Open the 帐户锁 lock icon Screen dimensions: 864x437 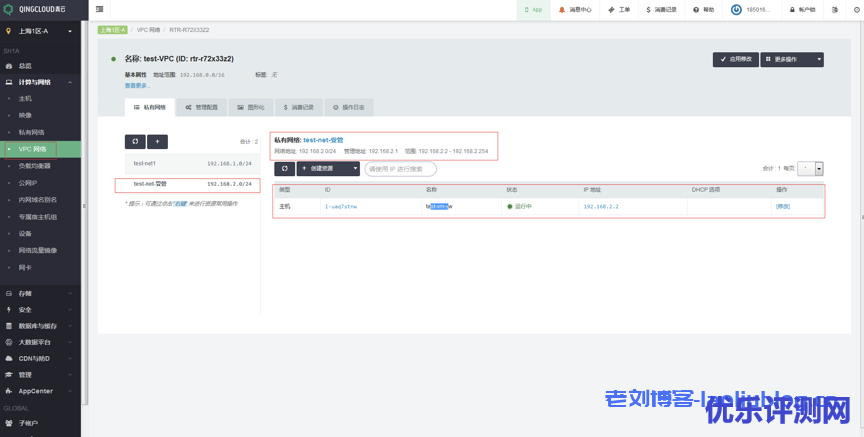792,9
